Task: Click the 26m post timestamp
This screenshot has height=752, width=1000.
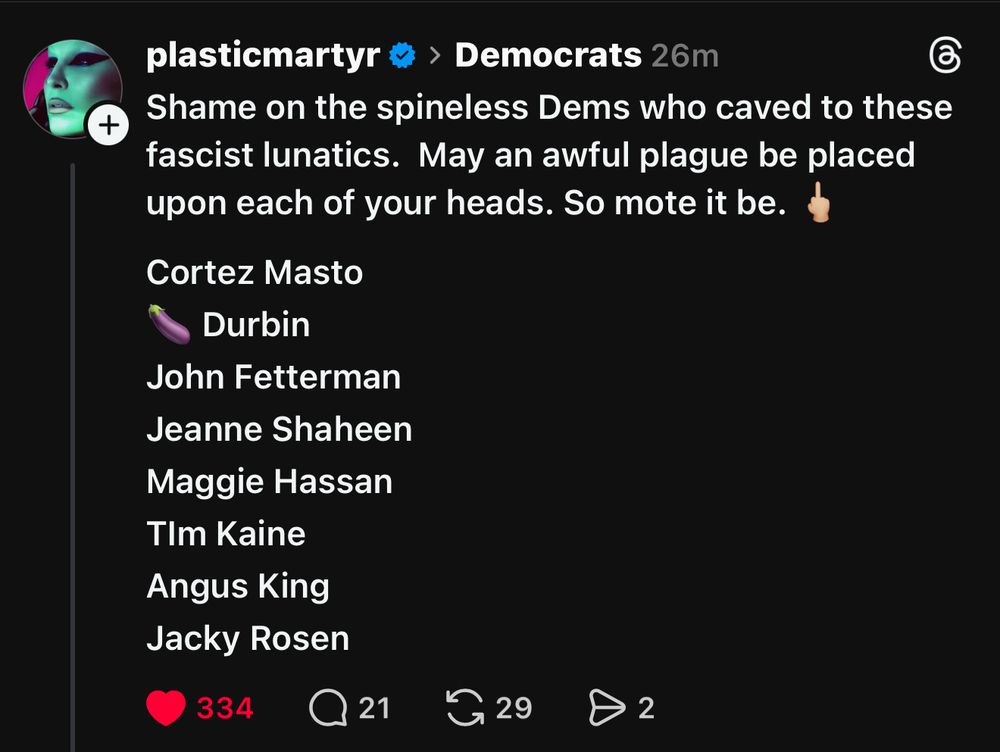Action: click(685, 56)
